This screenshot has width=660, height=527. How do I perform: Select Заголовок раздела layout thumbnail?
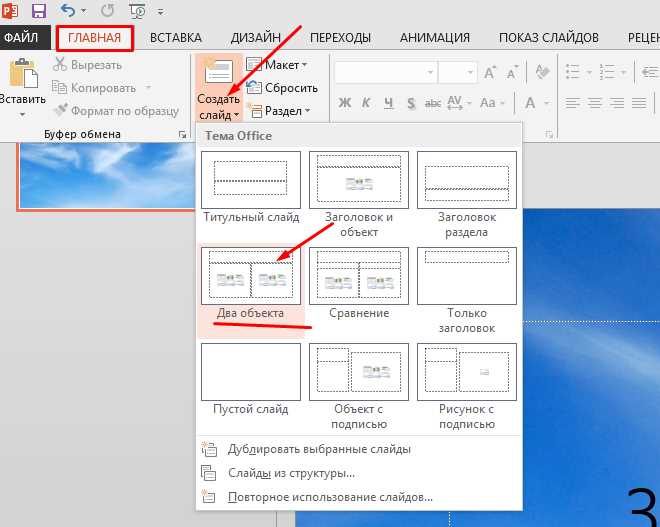point(467,180)
